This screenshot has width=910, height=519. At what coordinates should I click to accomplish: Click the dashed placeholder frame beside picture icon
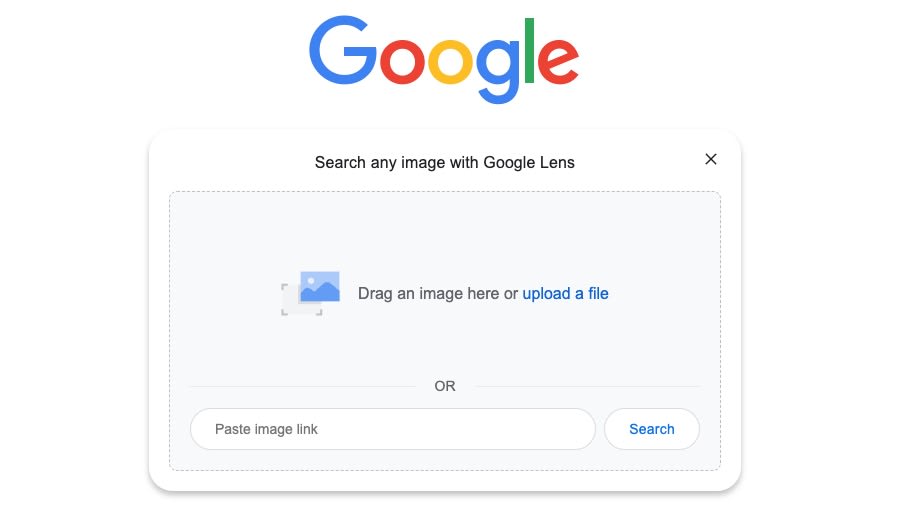pos(290,302)
